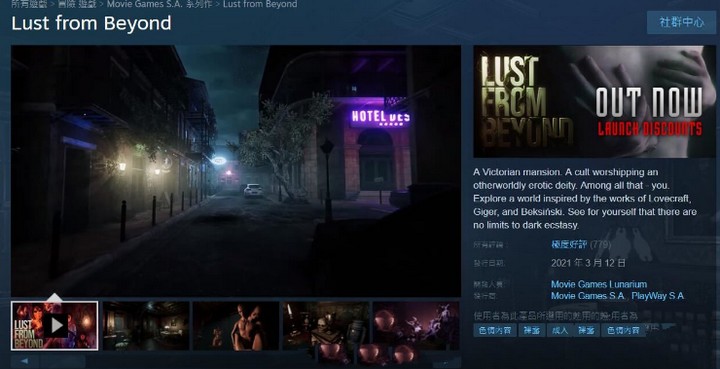Select the dark mansion interior thumbnail
720x369 pixels.
(x=146, y=325)
